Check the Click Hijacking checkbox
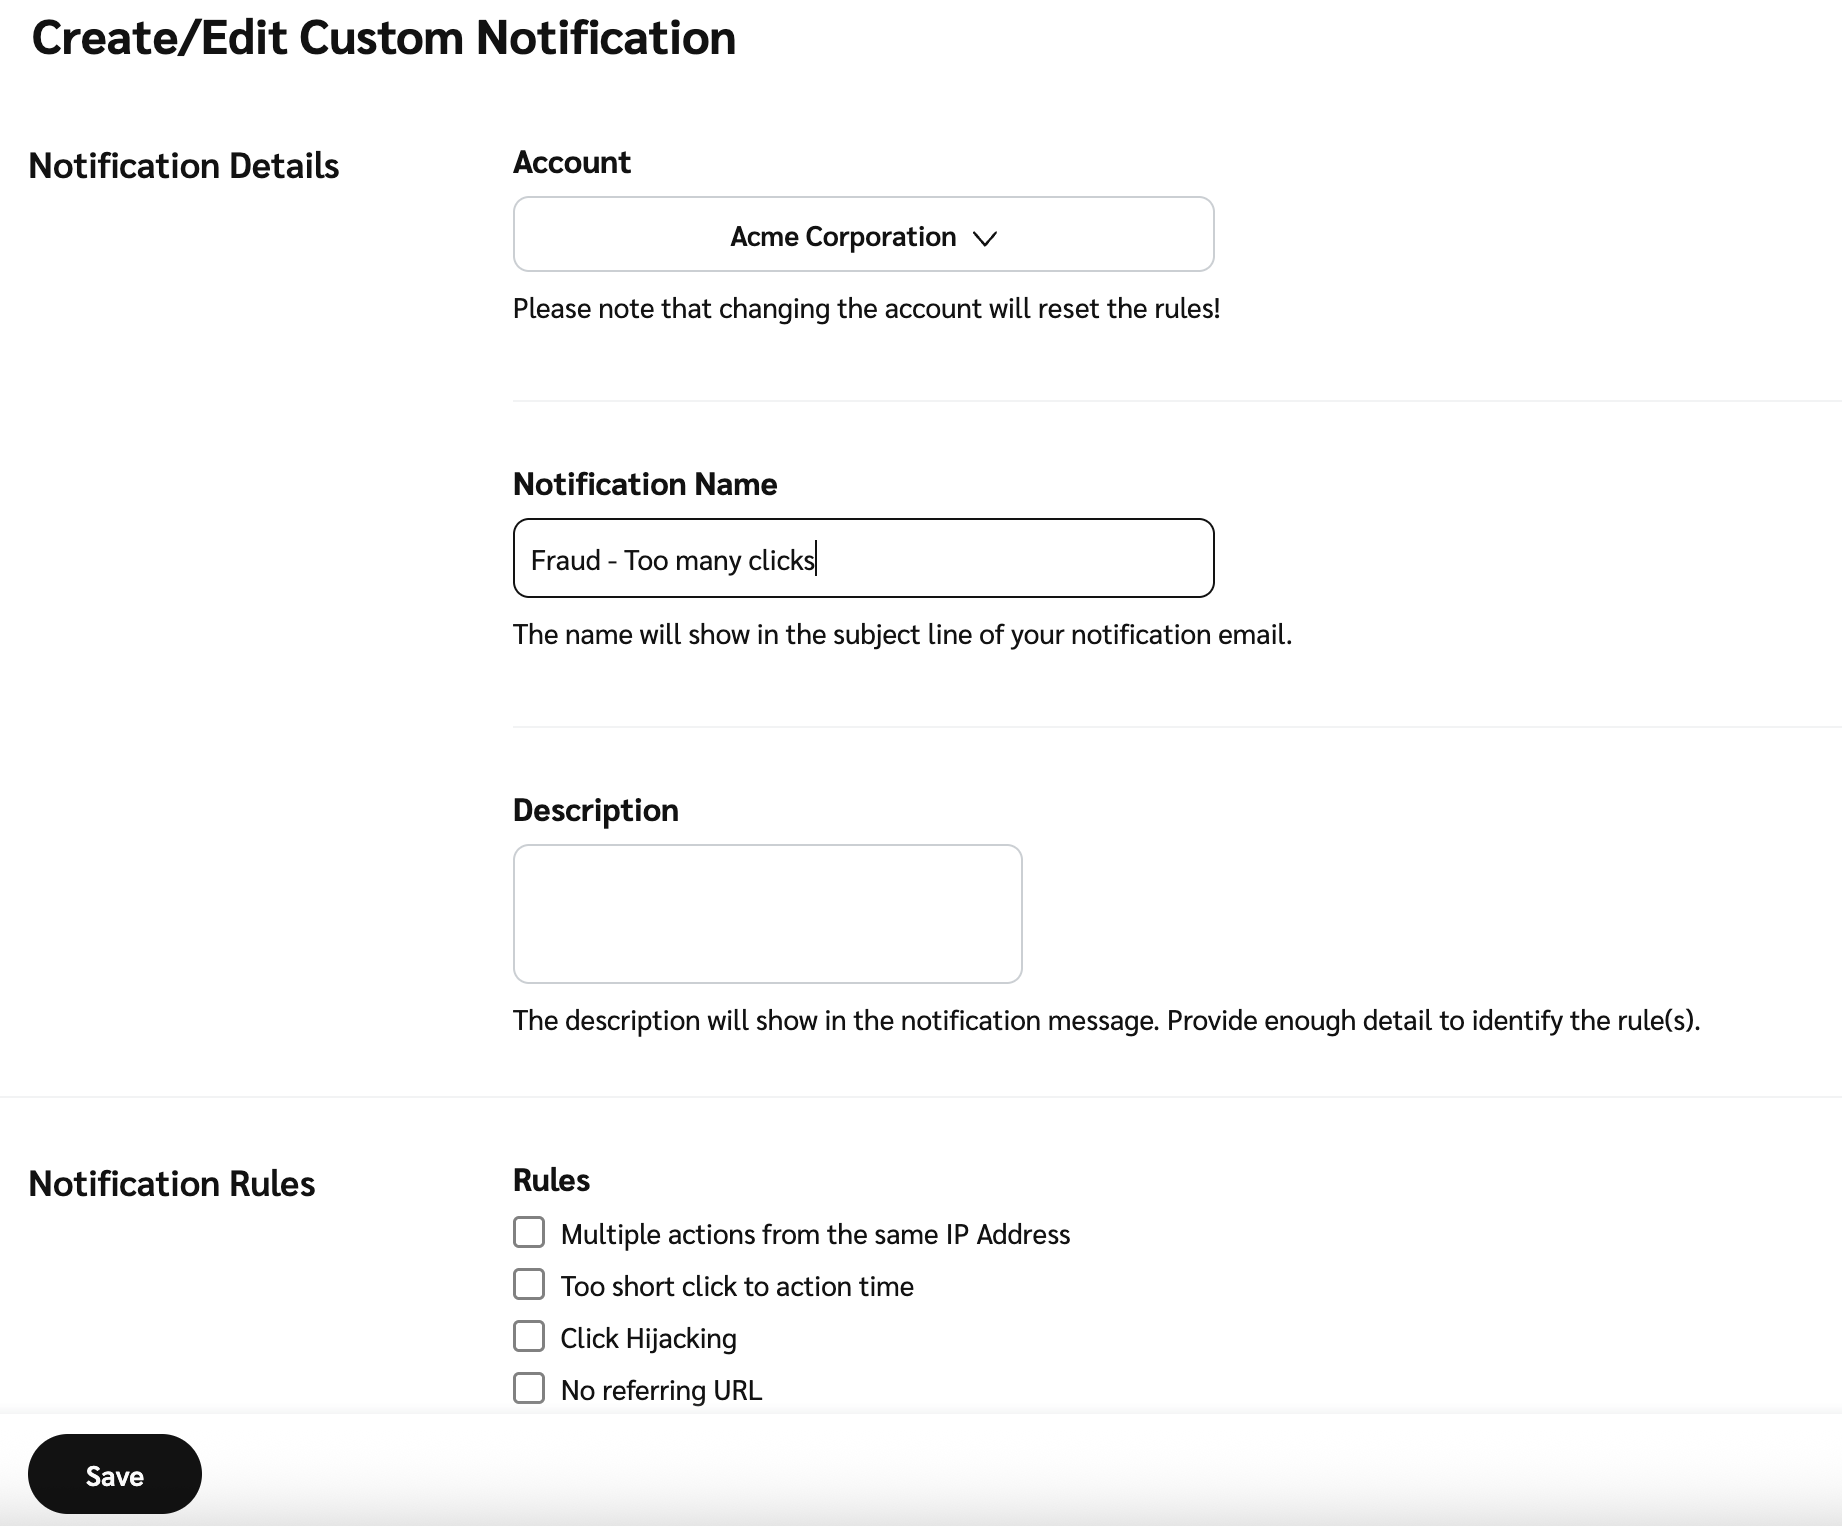 click(529, 1336)
